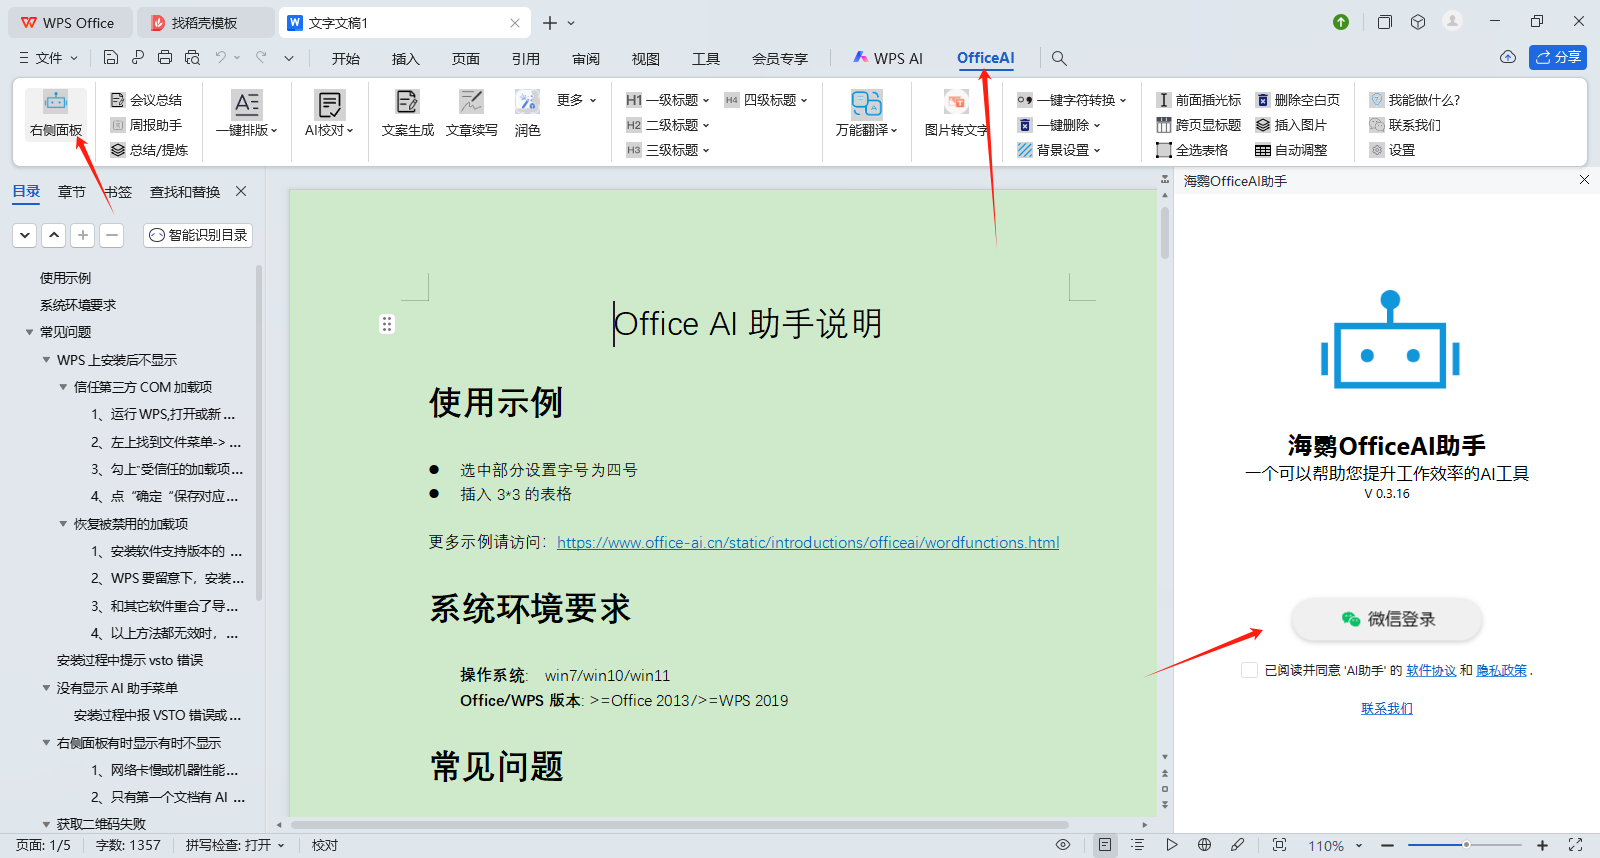This screenshot has width=1600, height=858.
Task: Expand 更多 options dropdown
Action: 576,100
